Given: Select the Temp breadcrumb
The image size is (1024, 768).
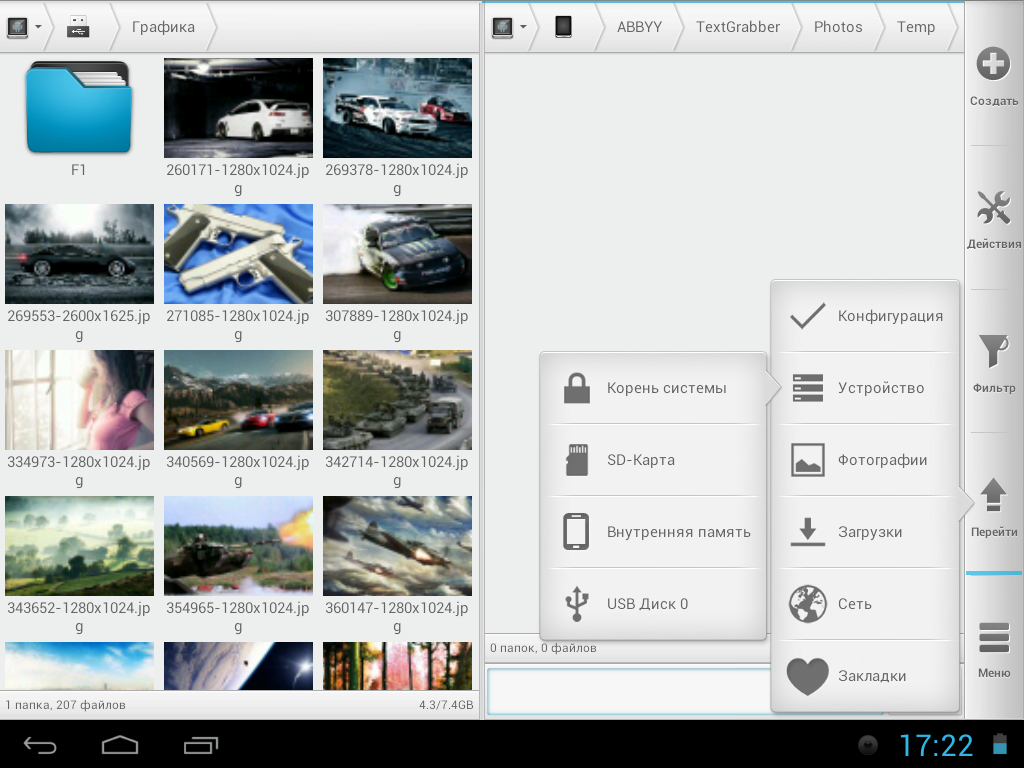Looking at the screenshot, I should tap(916, 27).
